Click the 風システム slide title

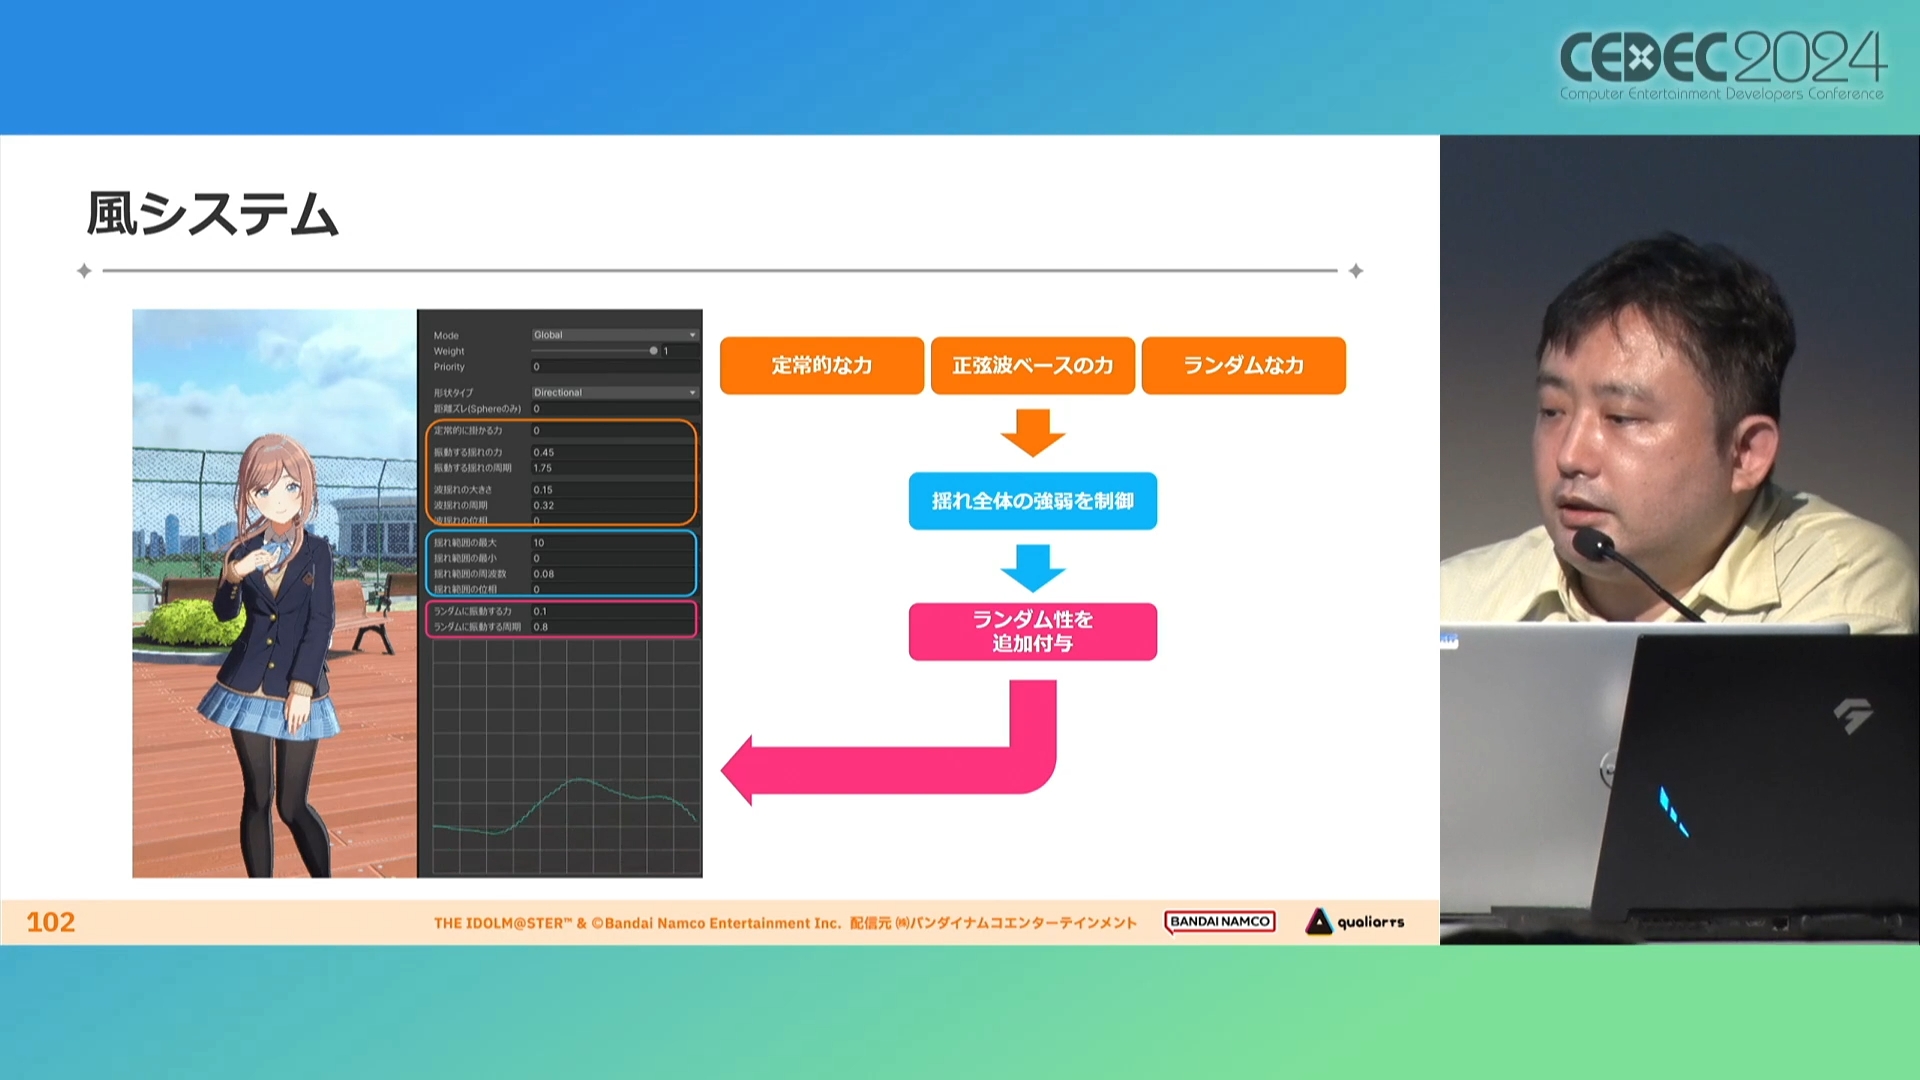click(213, 214)
